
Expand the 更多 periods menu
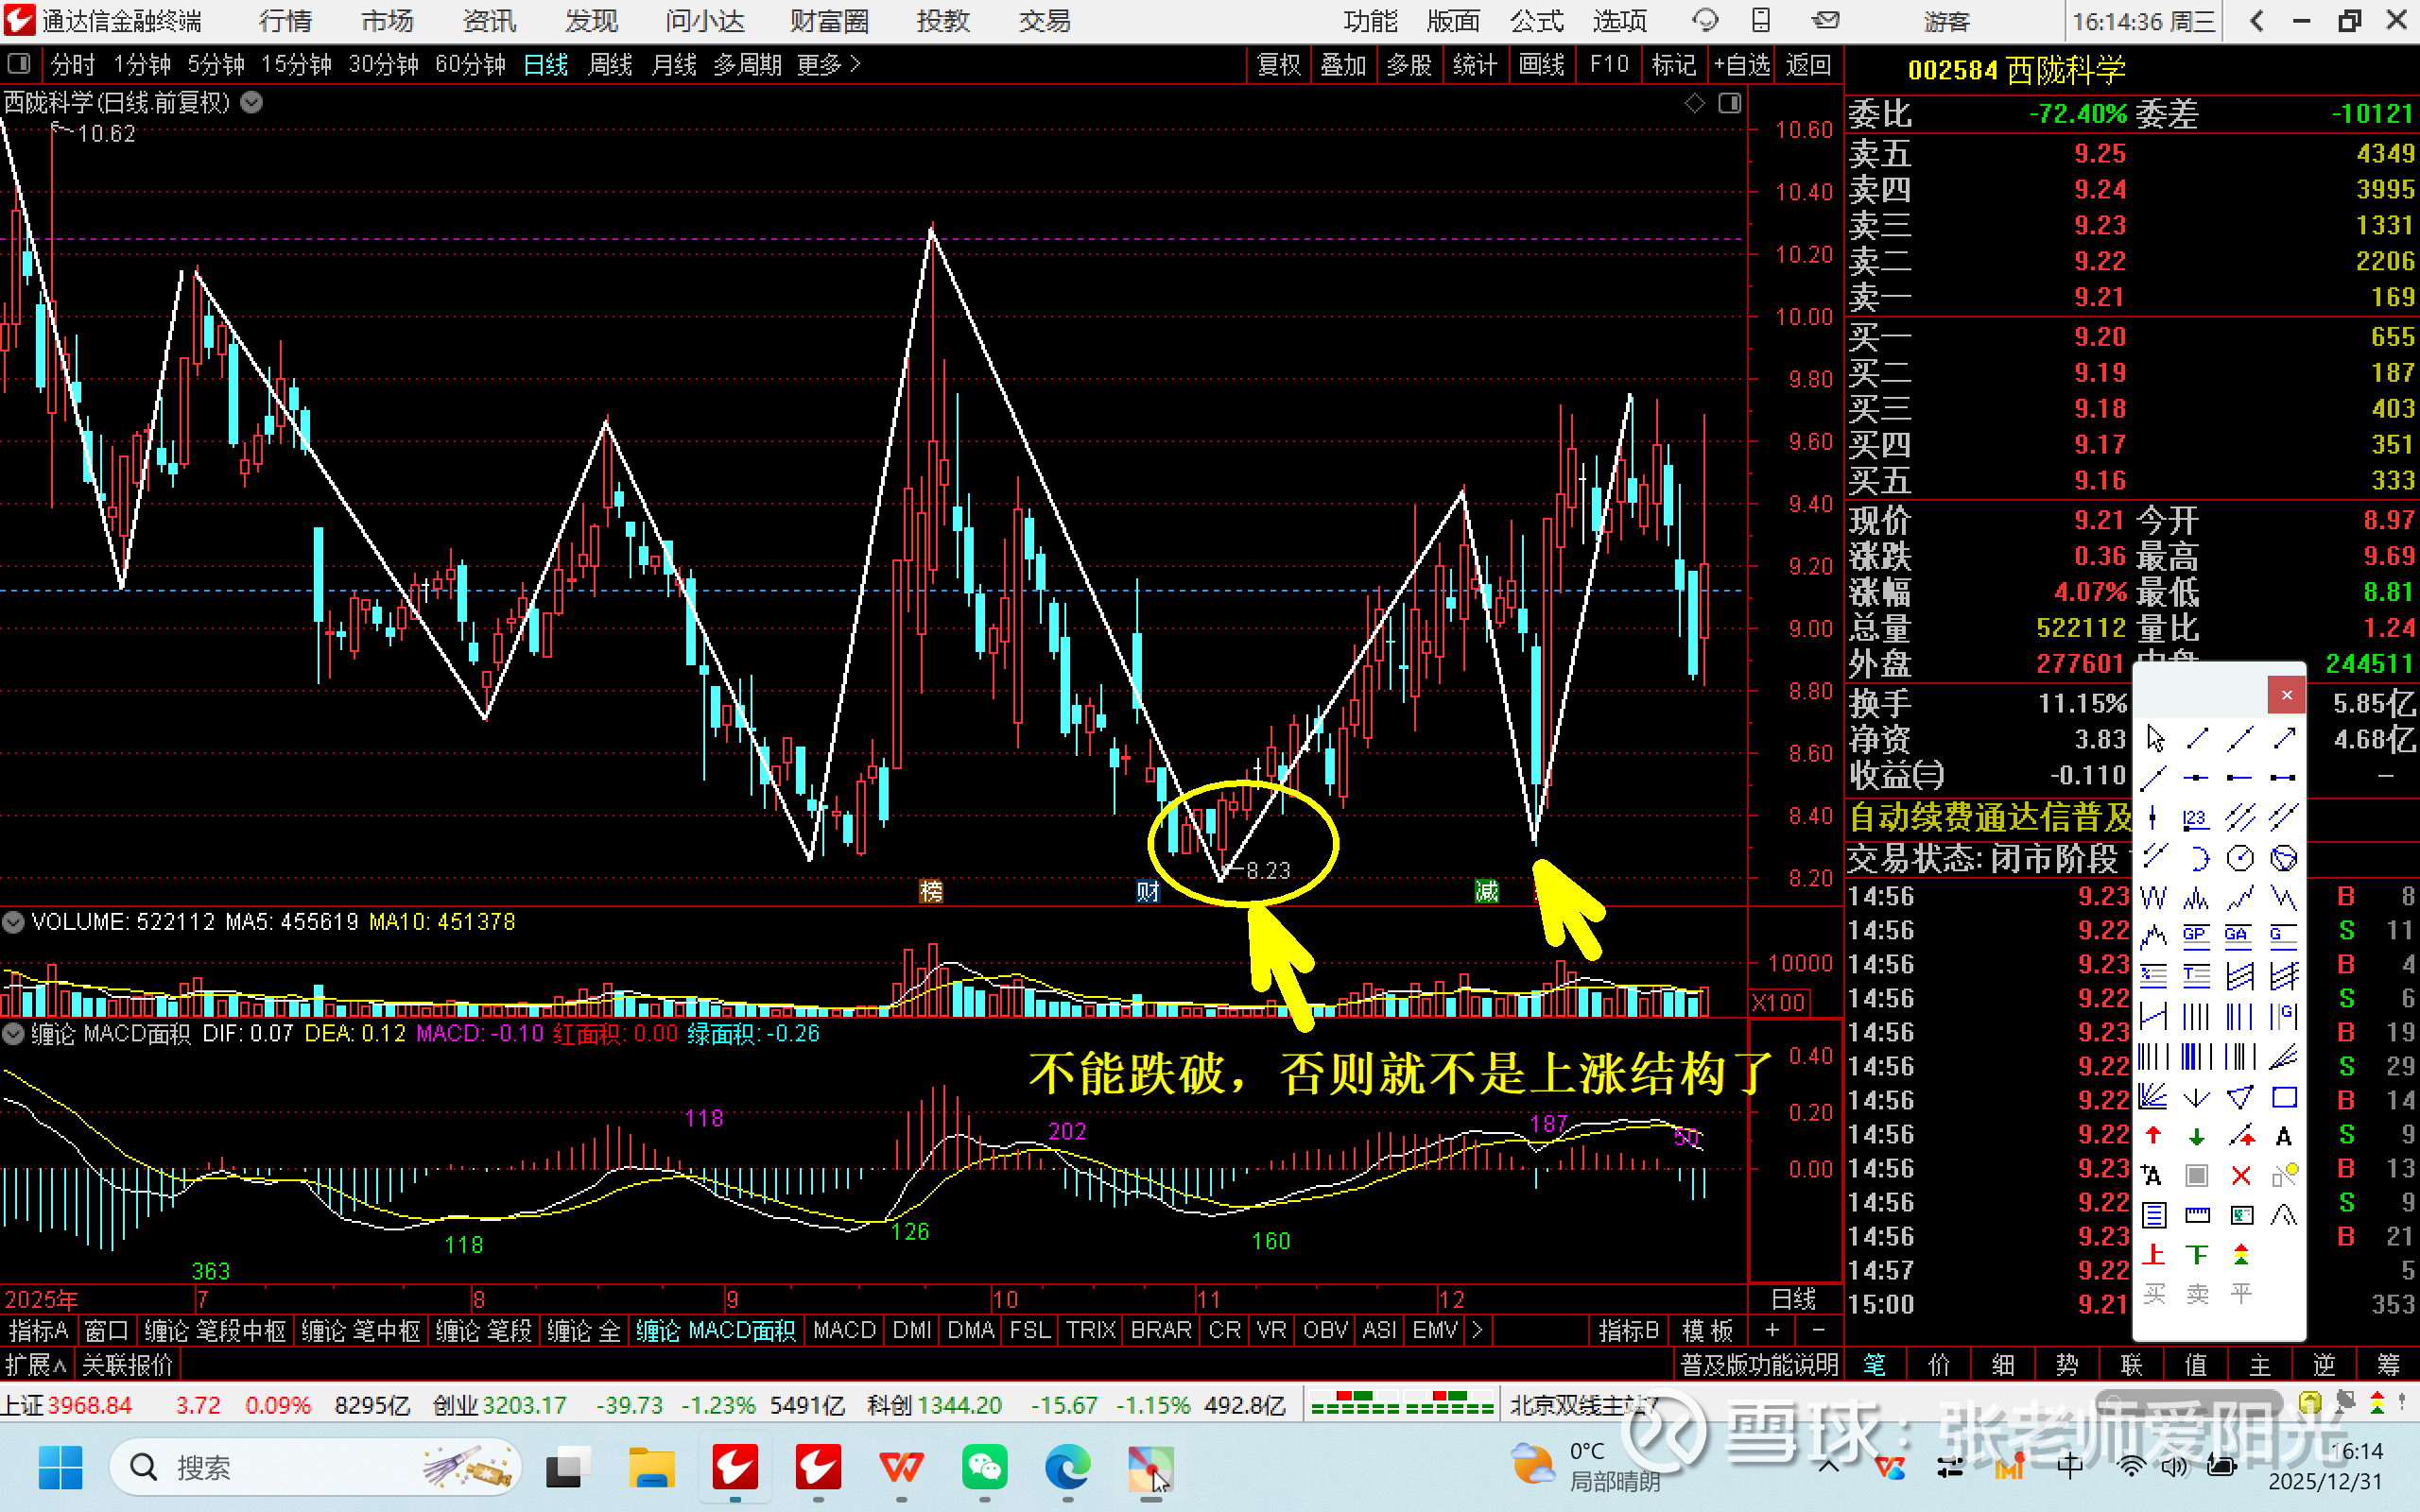pyautogui.click(x=828, y=65)
